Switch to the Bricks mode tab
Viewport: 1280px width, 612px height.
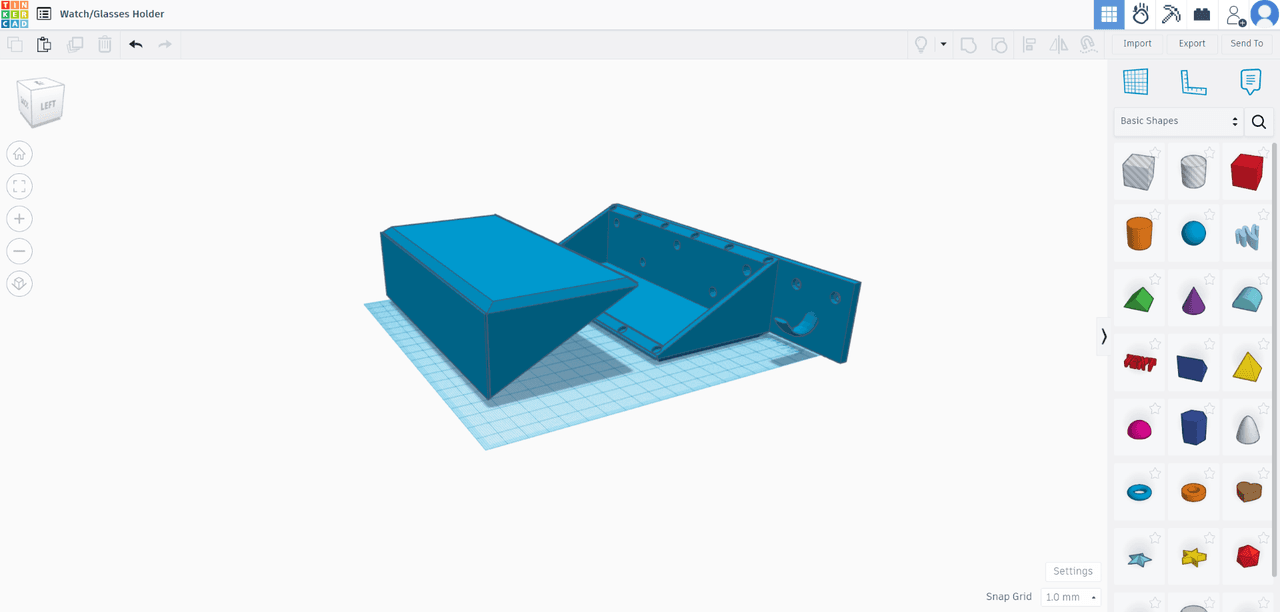point(1202,15)
